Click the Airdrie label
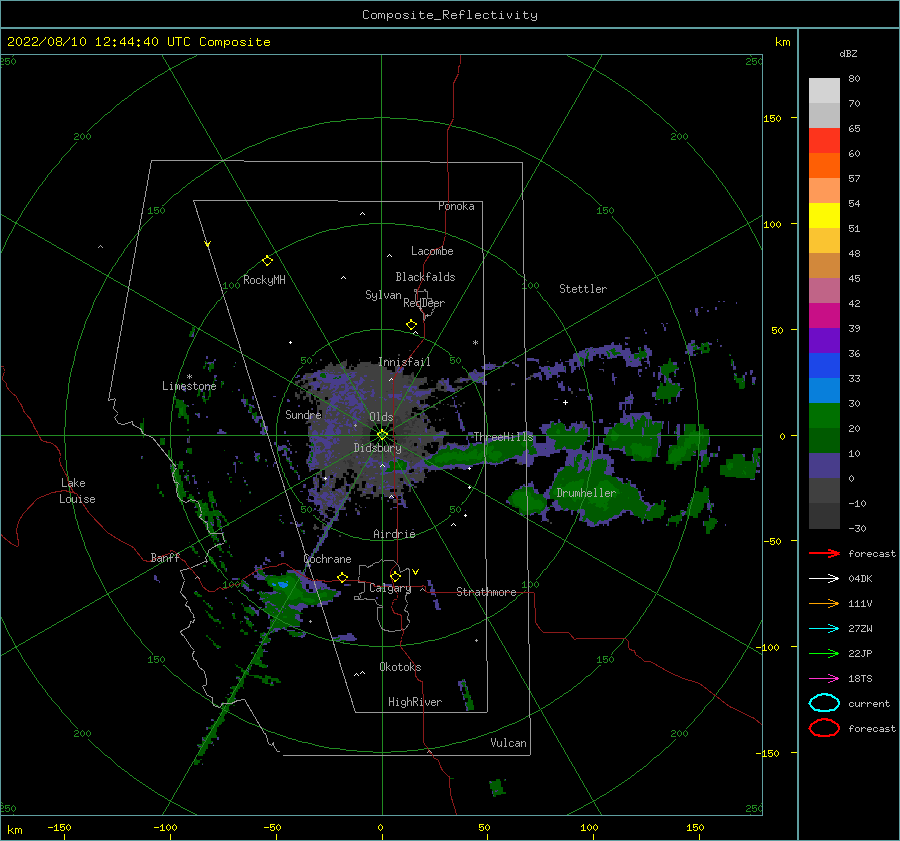 tap(394, 534)
